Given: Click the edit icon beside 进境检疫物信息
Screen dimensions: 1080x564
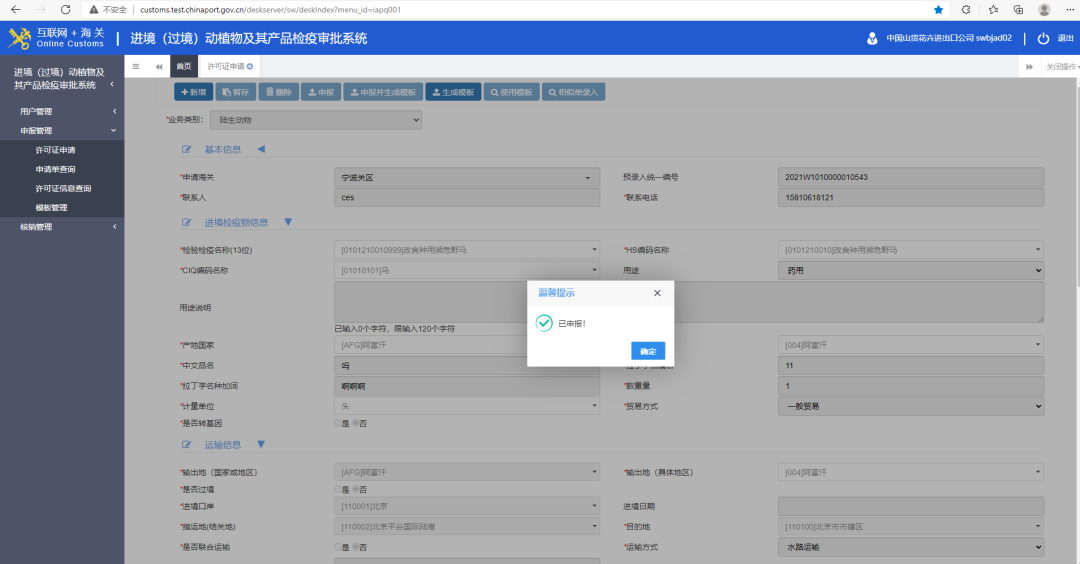Looking at the screenshot, I should pyautogui.click(x=187, y=222).
